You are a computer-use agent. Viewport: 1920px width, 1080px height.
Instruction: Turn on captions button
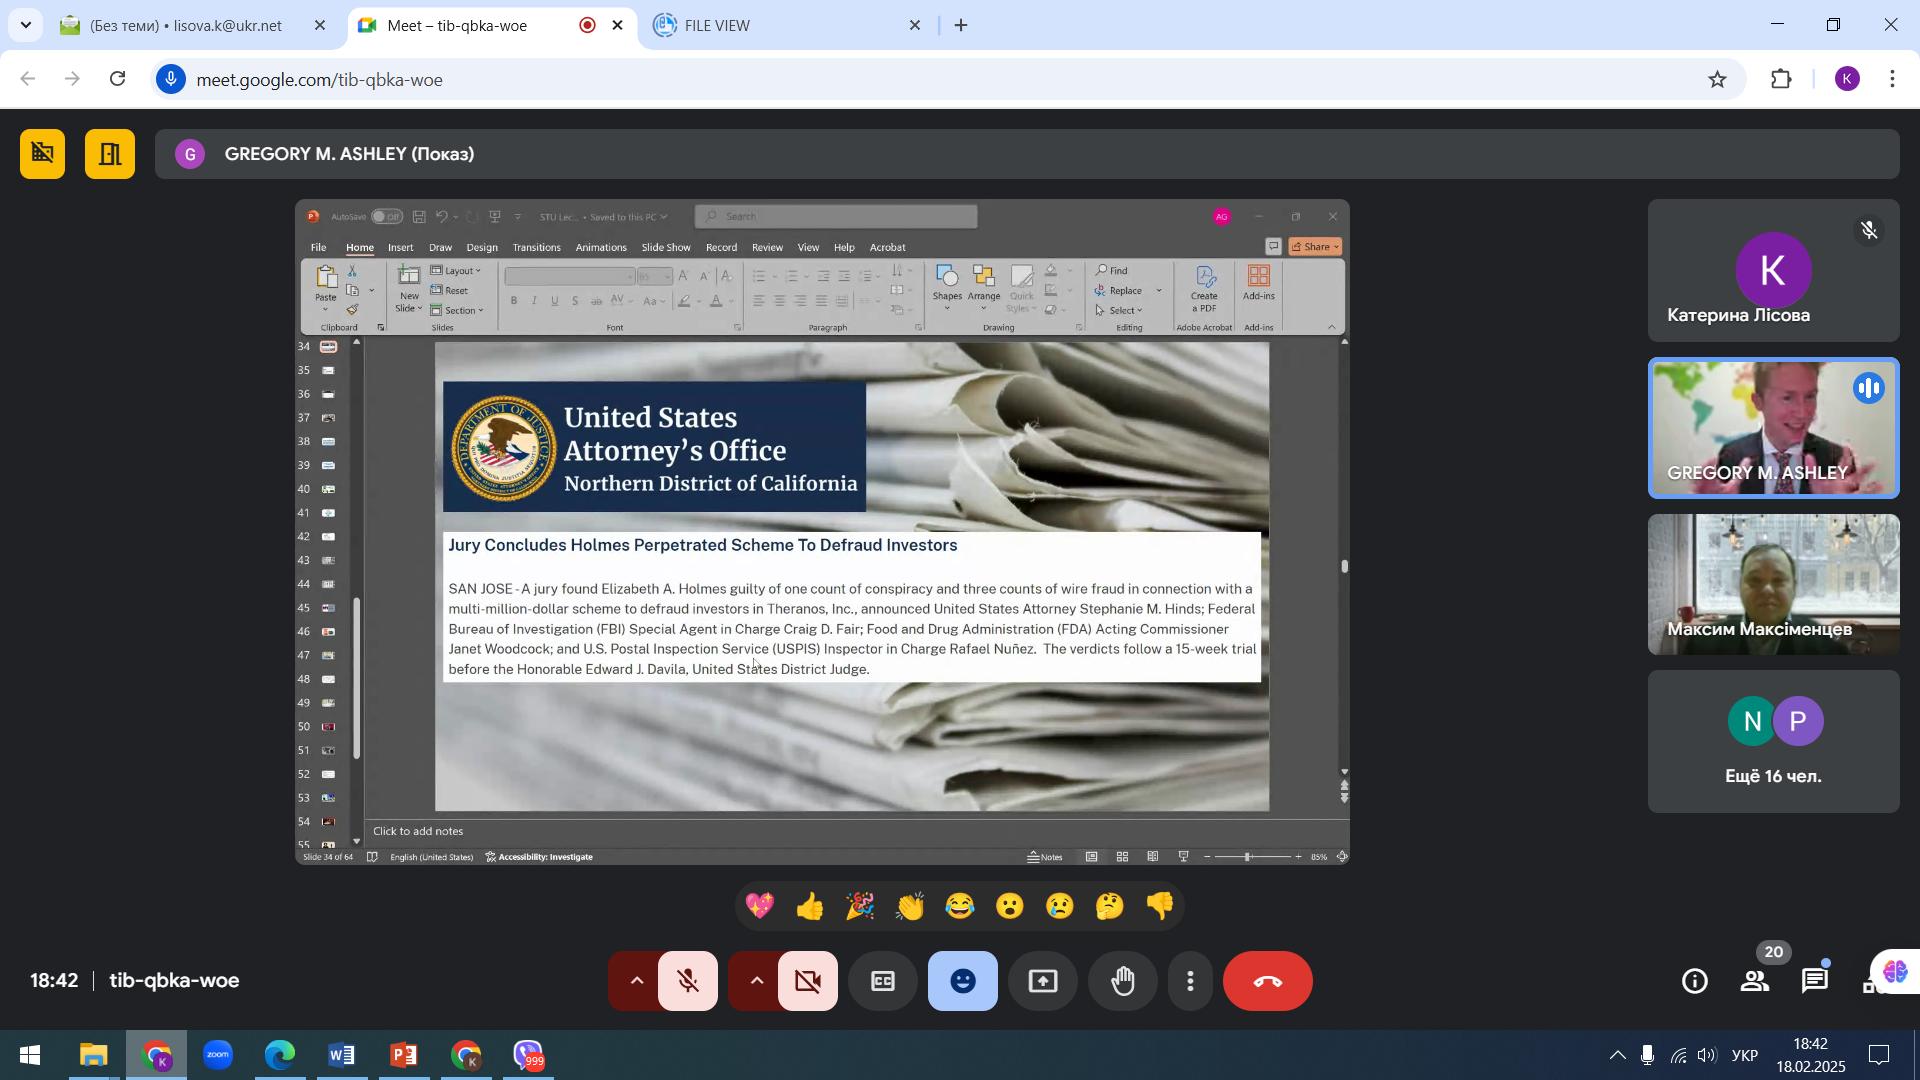point(882,981)
